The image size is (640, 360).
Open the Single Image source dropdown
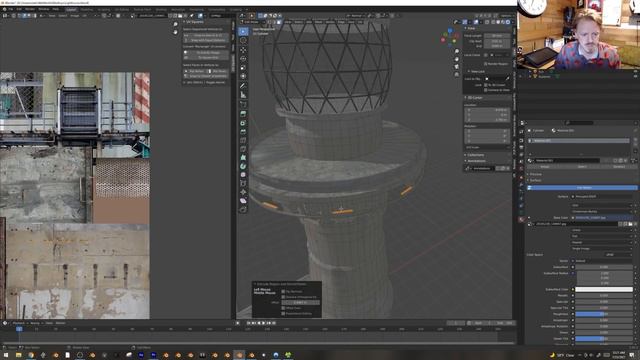[x=602, y=249]
